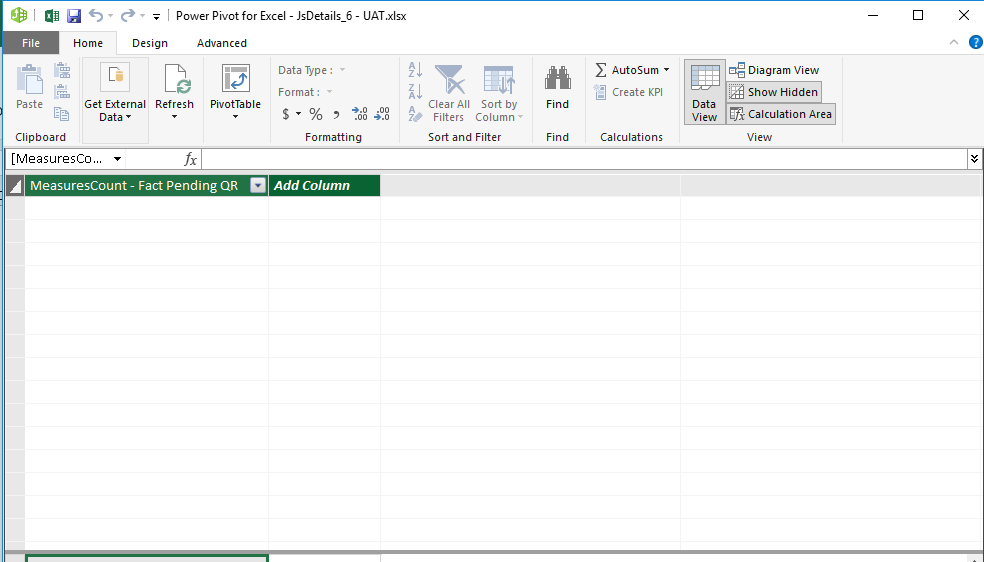Screen dimensions: 984x562
Task: Click the currency $ format button
Action: [x=286, y=114]
